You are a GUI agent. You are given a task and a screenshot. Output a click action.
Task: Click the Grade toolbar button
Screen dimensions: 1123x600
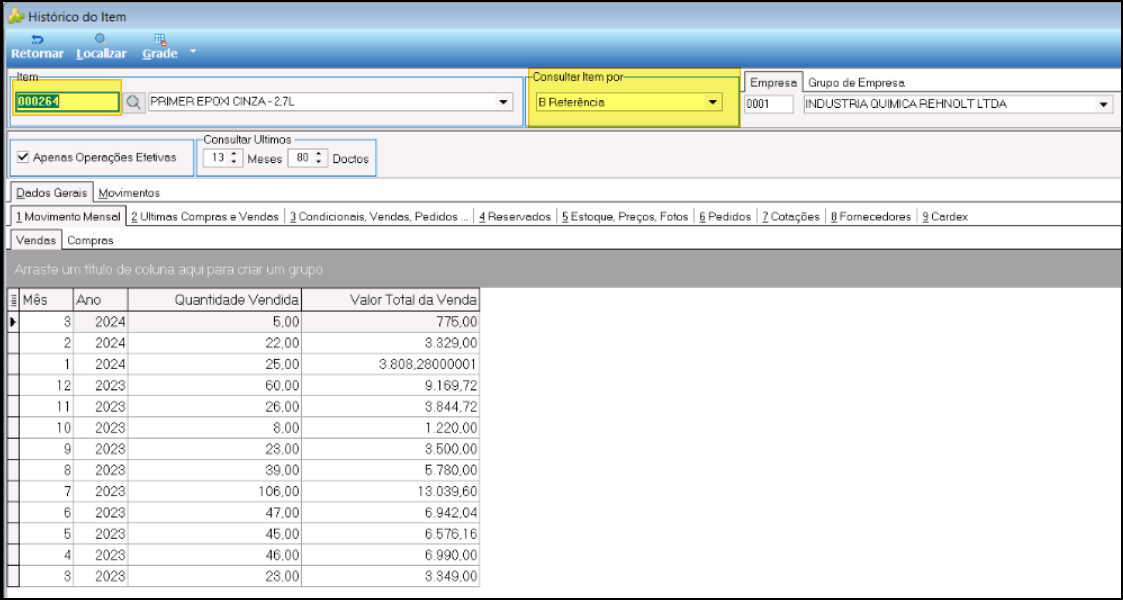(160, 47)
